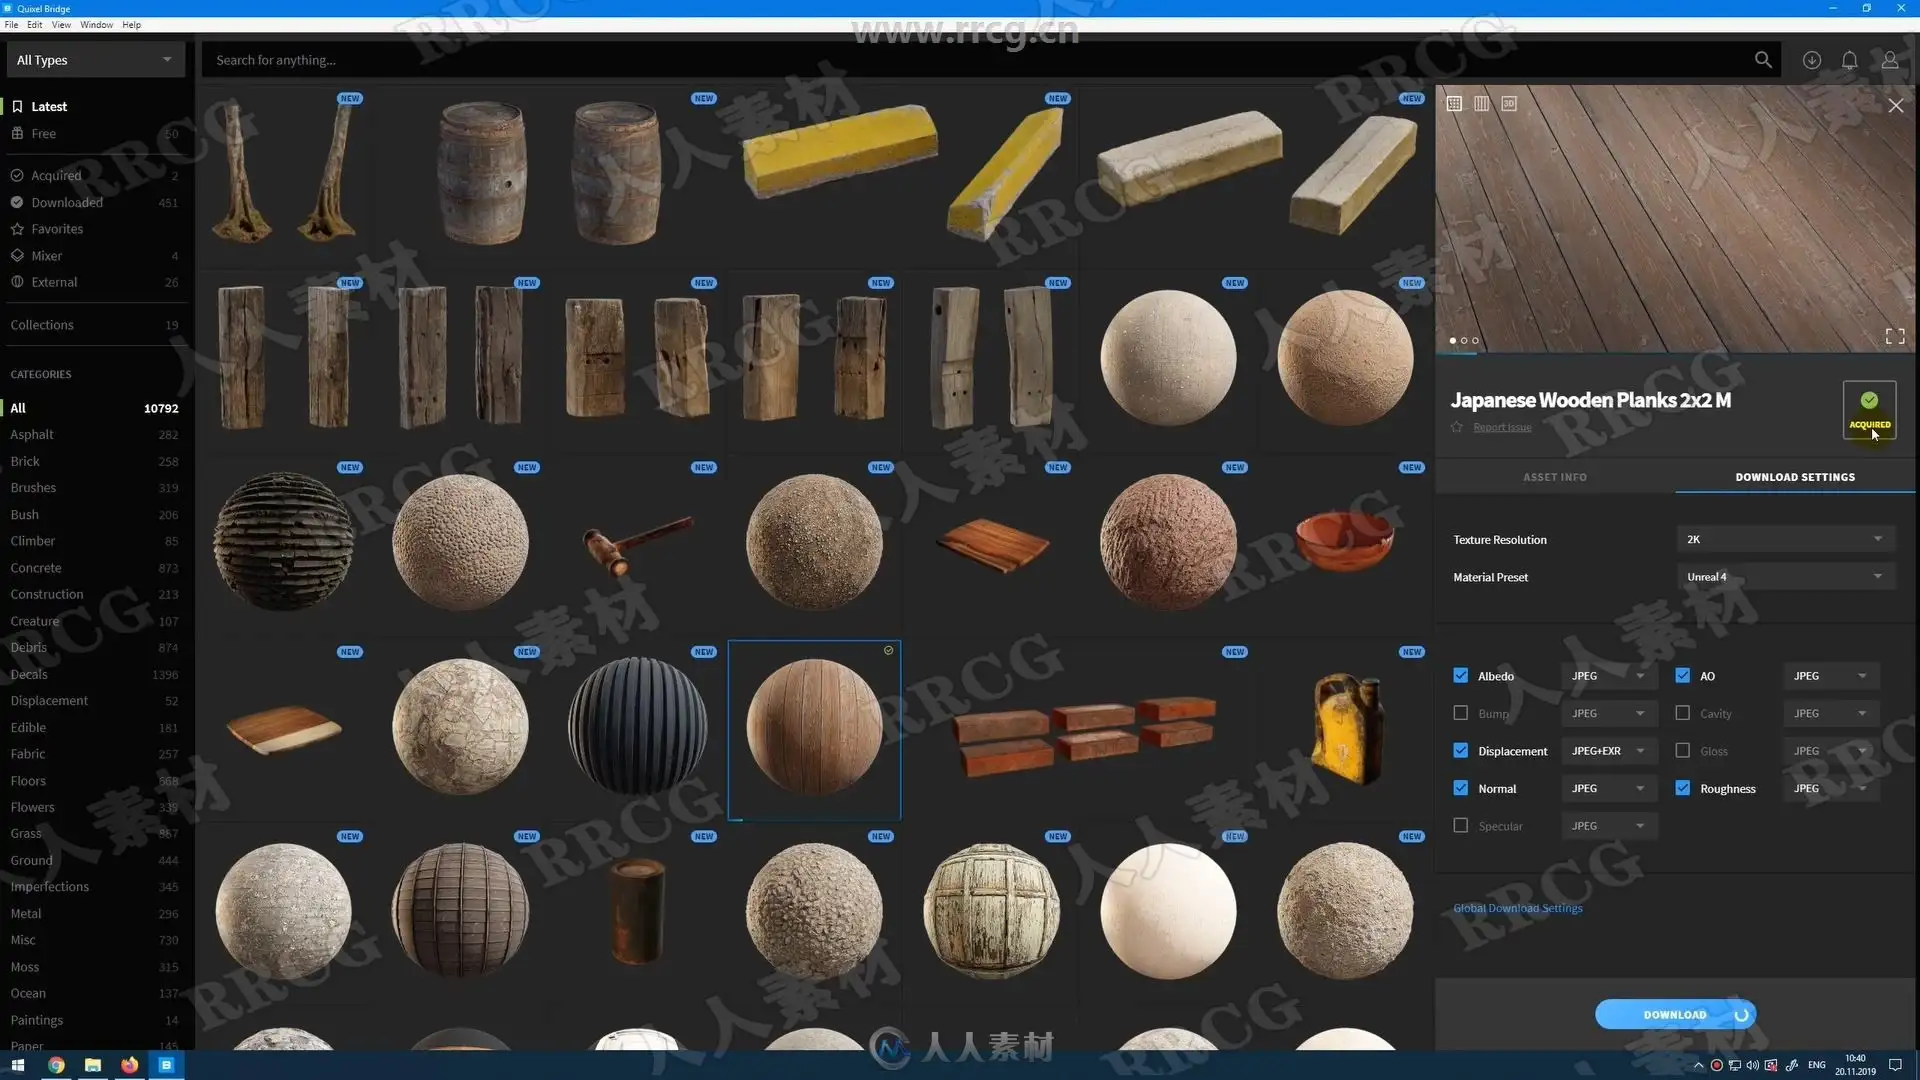Click the search magnifier icon
The height and width of the screenshot is (1080, 1920).
pos(1763,60)
